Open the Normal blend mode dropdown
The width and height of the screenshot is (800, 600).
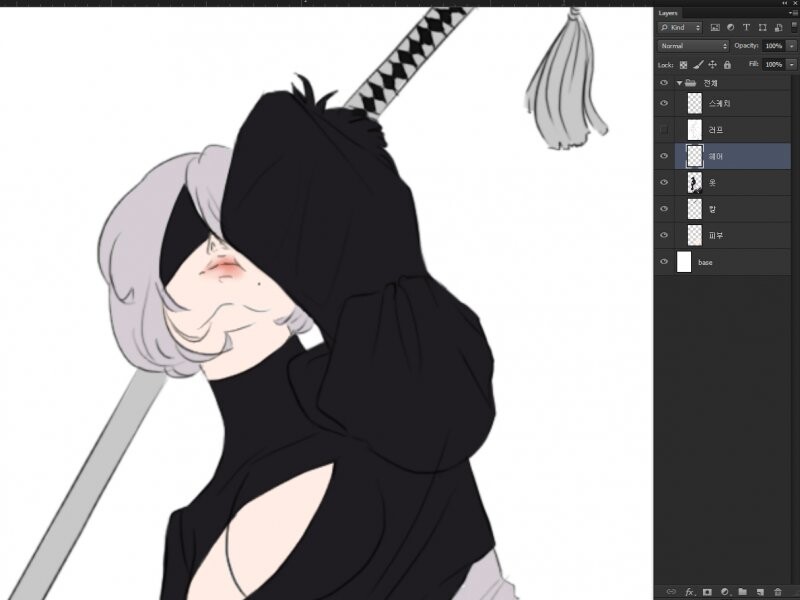pos(693,46)
